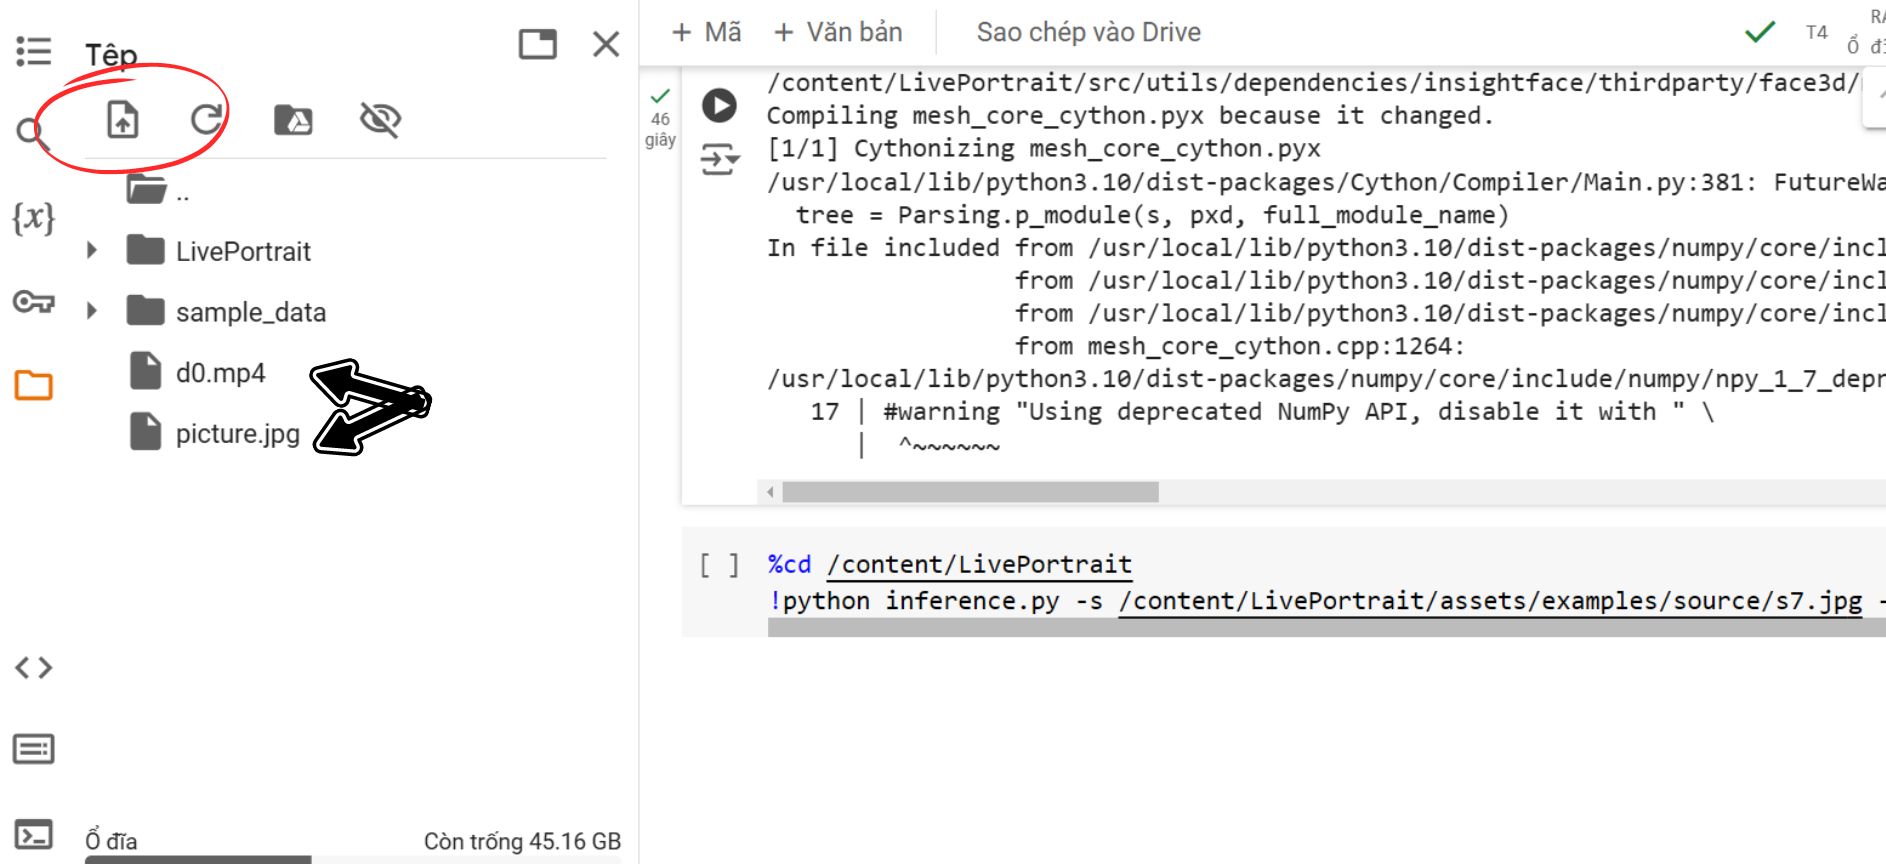This screenshot has width=1886, height=864.
Task: Toggle the cell output display icon
Action: tap(719, 160)
